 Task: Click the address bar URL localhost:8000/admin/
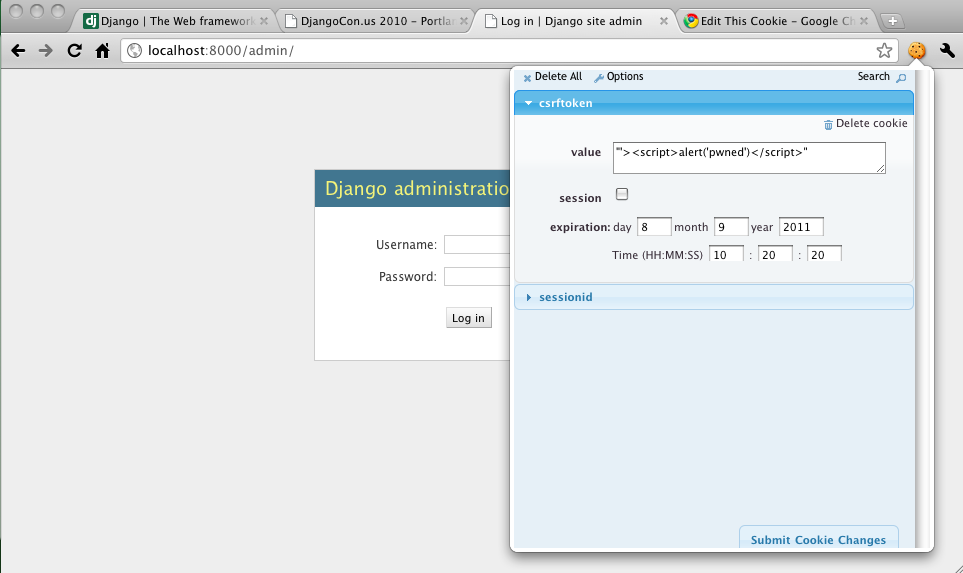(220, 50)
